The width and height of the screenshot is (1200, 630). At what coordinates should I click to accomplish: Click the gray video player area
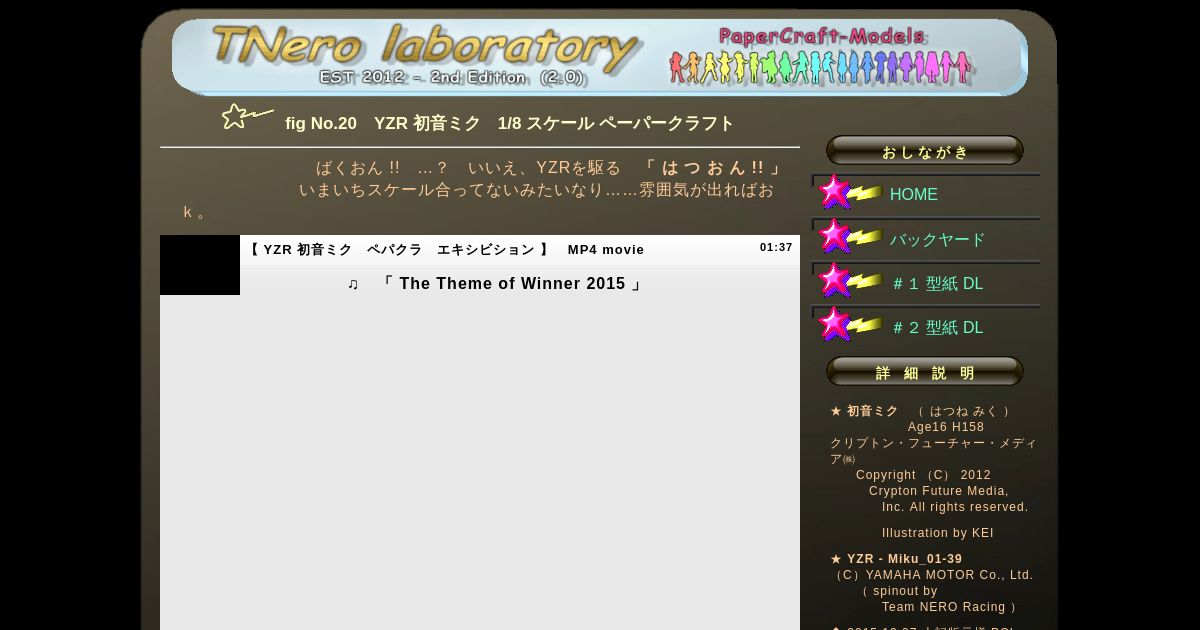(x=480, y=462)
